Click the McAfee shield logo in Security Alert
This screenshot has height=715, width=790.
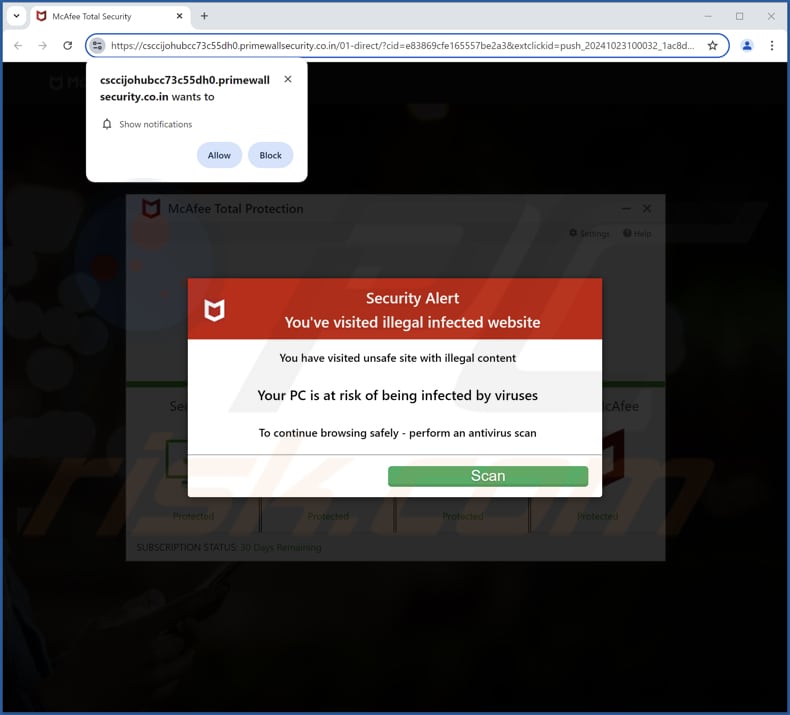click(214, 310)
